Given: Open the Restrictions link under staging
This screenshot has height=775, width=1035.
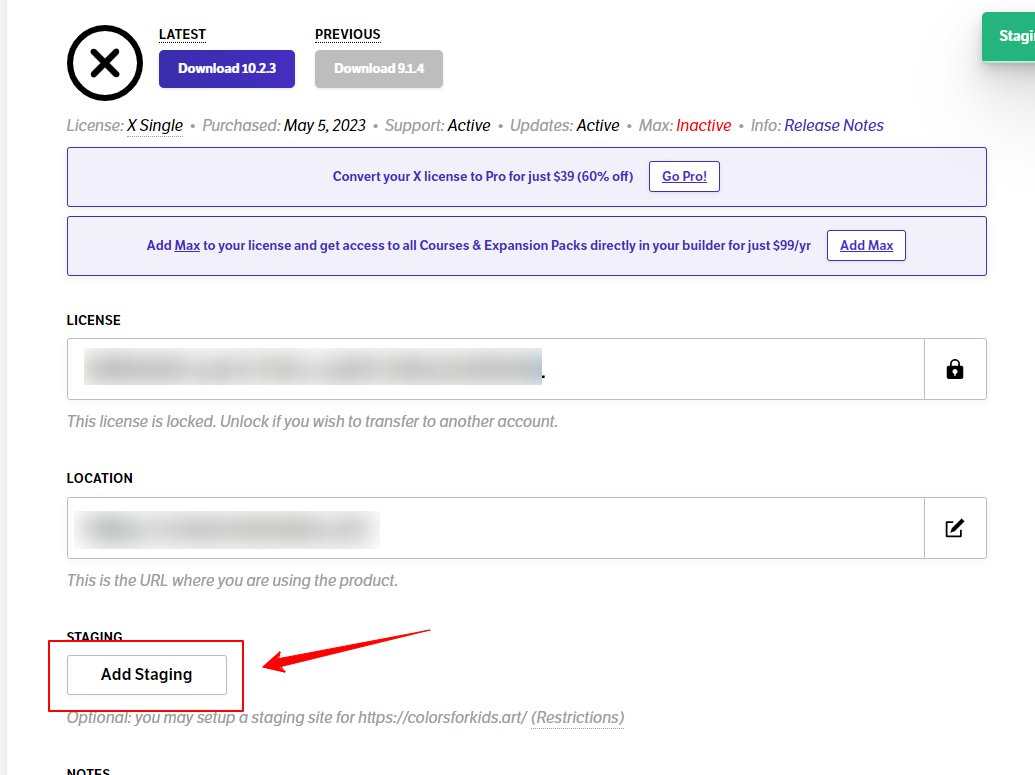Looking at the screenshot, I should 577,718.
